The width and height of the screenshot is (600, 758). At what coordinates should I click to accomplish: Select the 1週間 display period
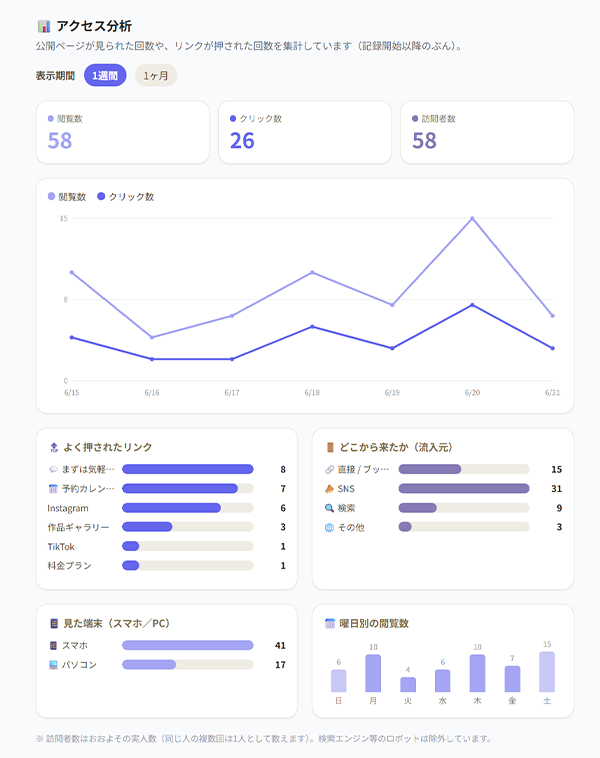coord(105,76)
